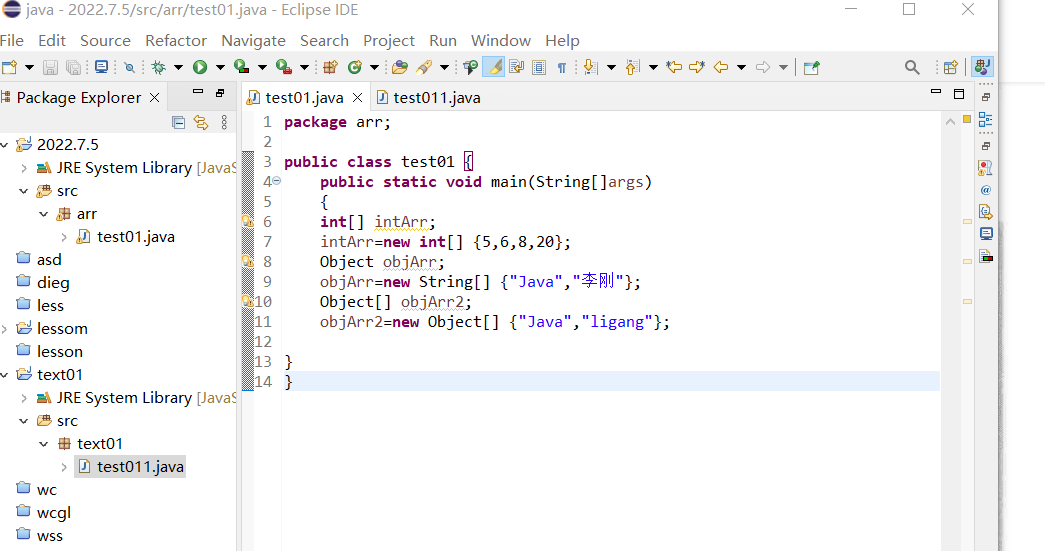Open the Navigate menu
This screenshot has height=551, width=1045.
pos(253,41)
